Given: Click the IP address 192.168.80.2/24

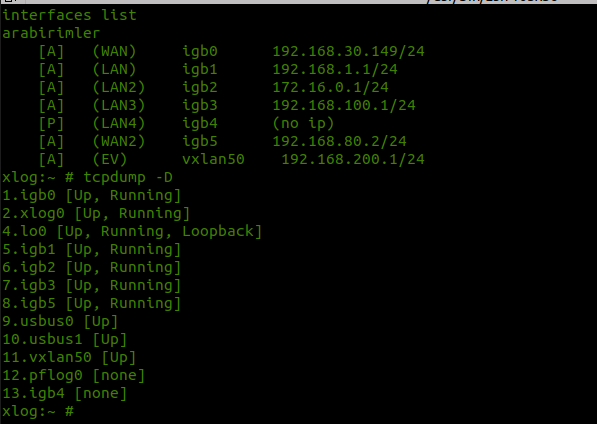Looking at the screenshot, I should pyautogui.click(x=340, y=141).
